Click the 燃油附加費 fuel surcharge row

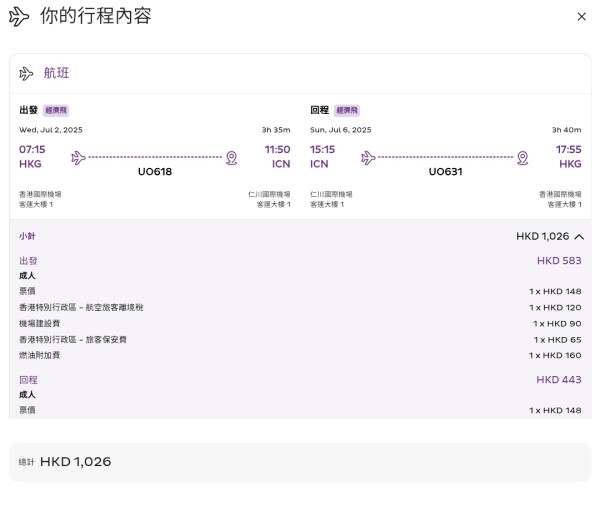(40, 355)
